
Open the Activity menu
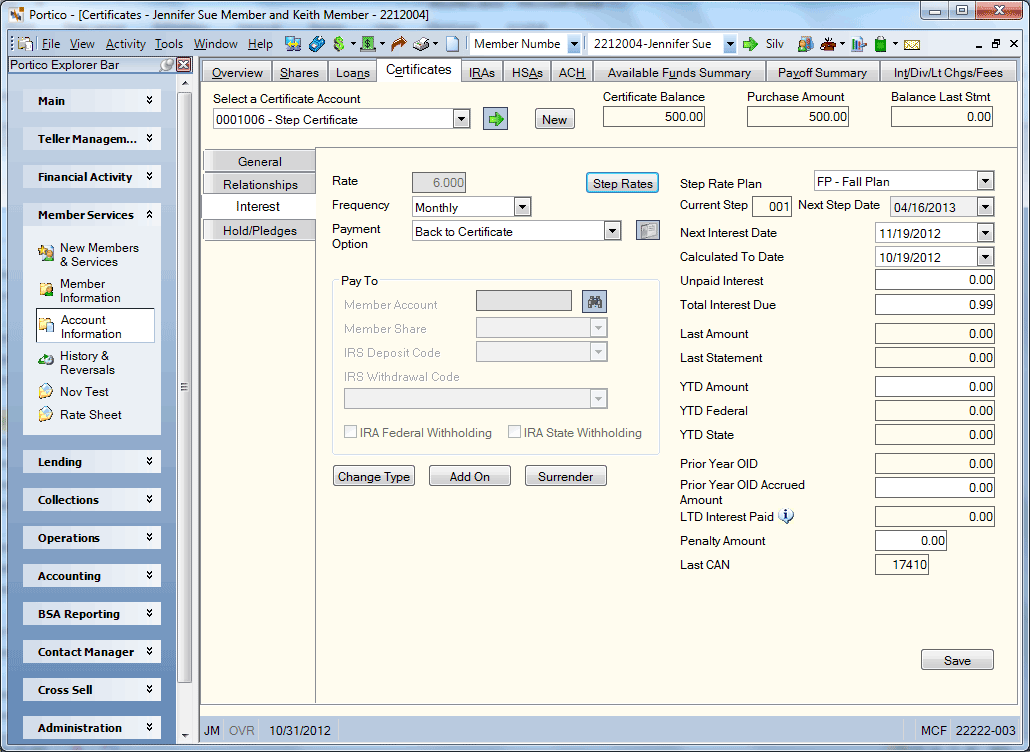[x=125, y=44]
